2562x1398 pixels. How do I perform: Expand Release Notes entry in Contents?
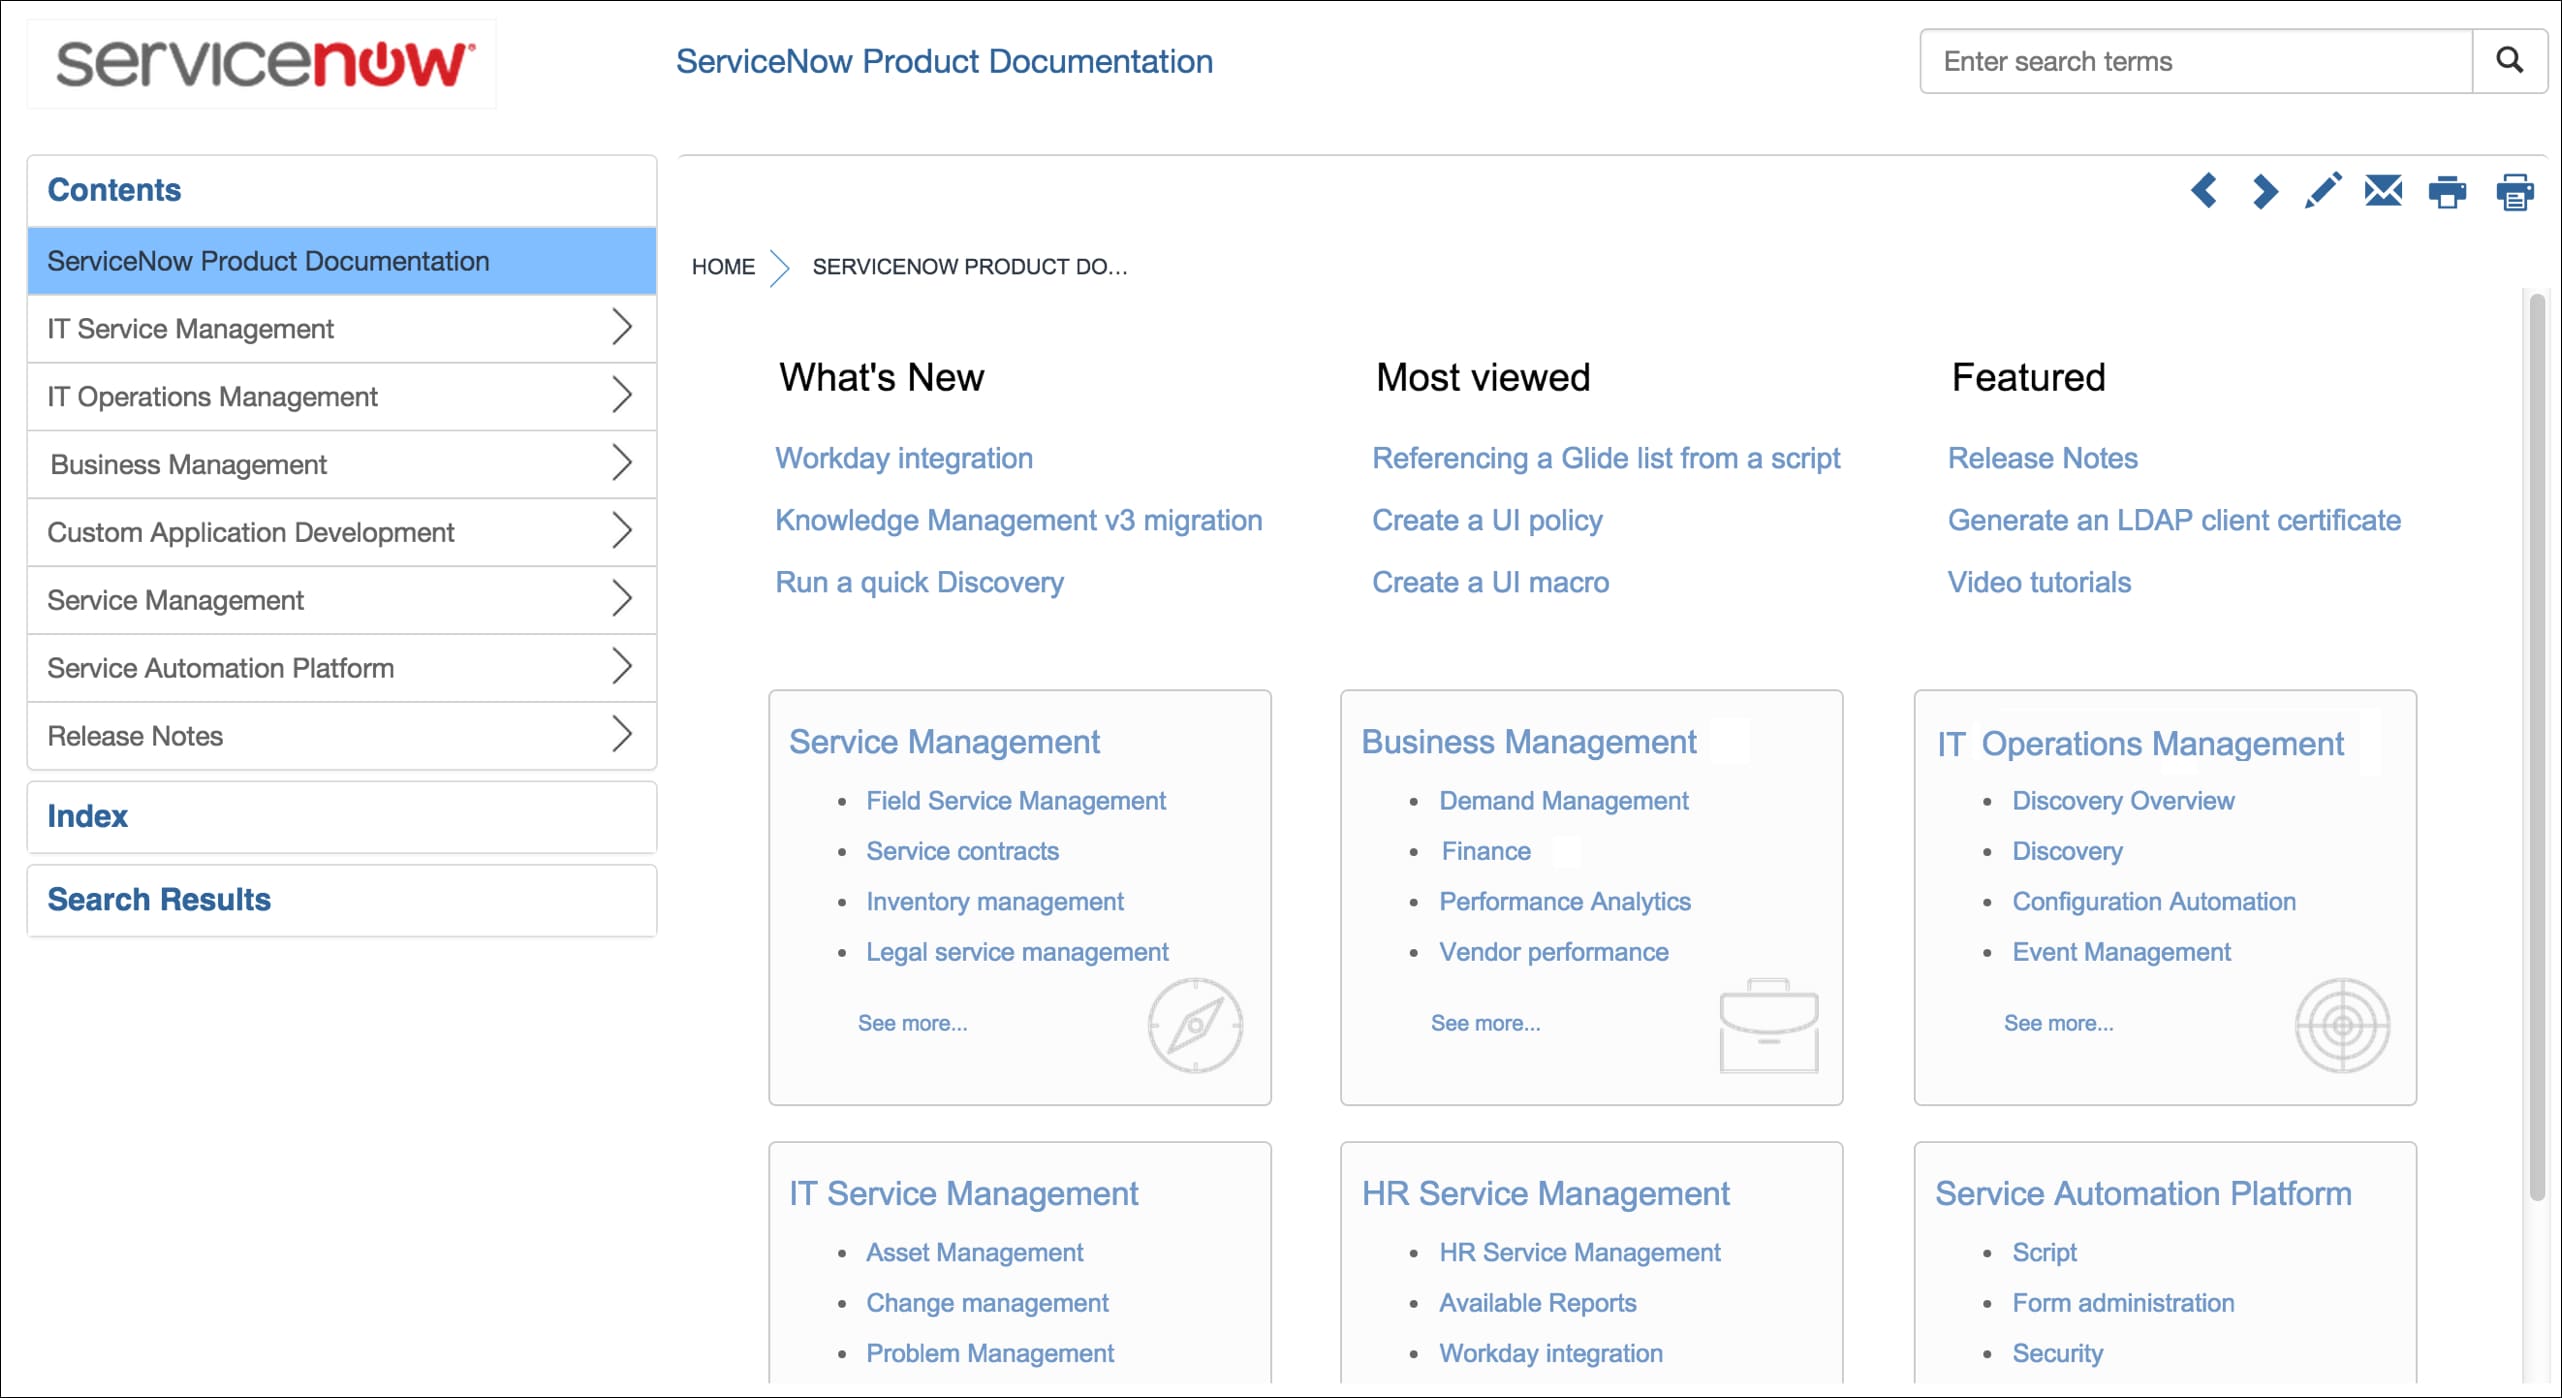[621, 735]
